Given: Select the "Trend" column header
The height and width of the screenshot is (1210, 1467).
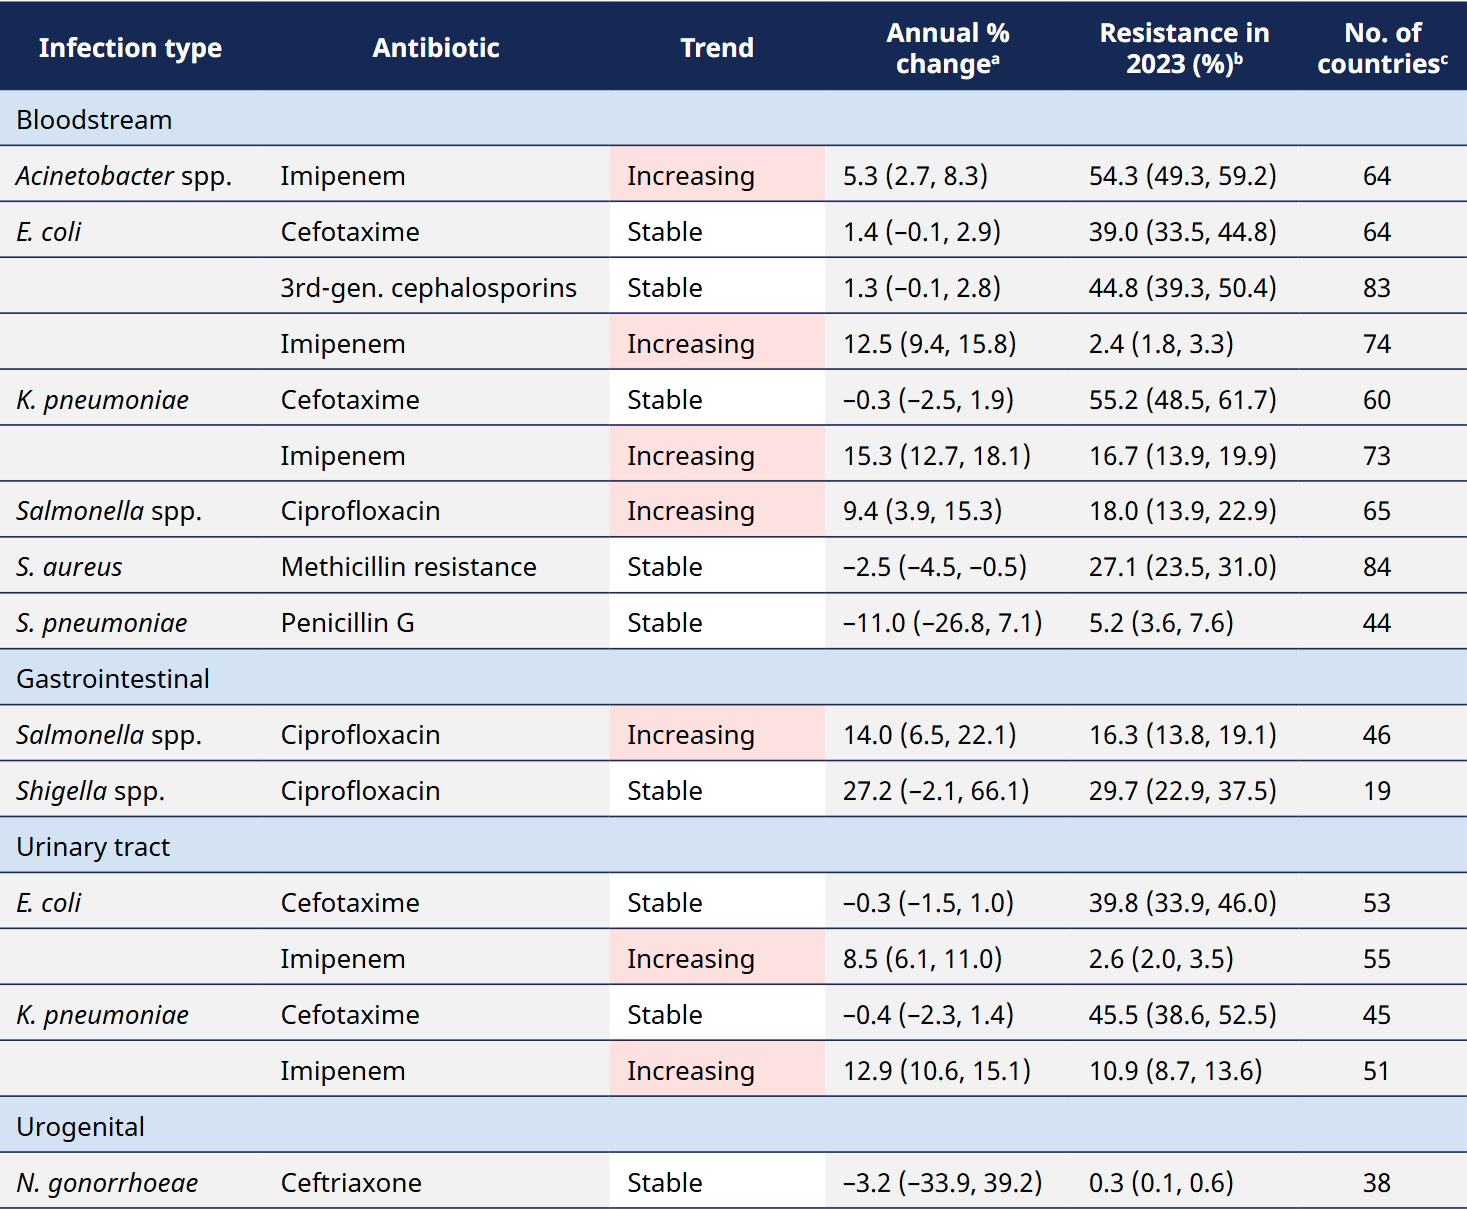Looking at the screenshot, I should click(x=717, y=48).
